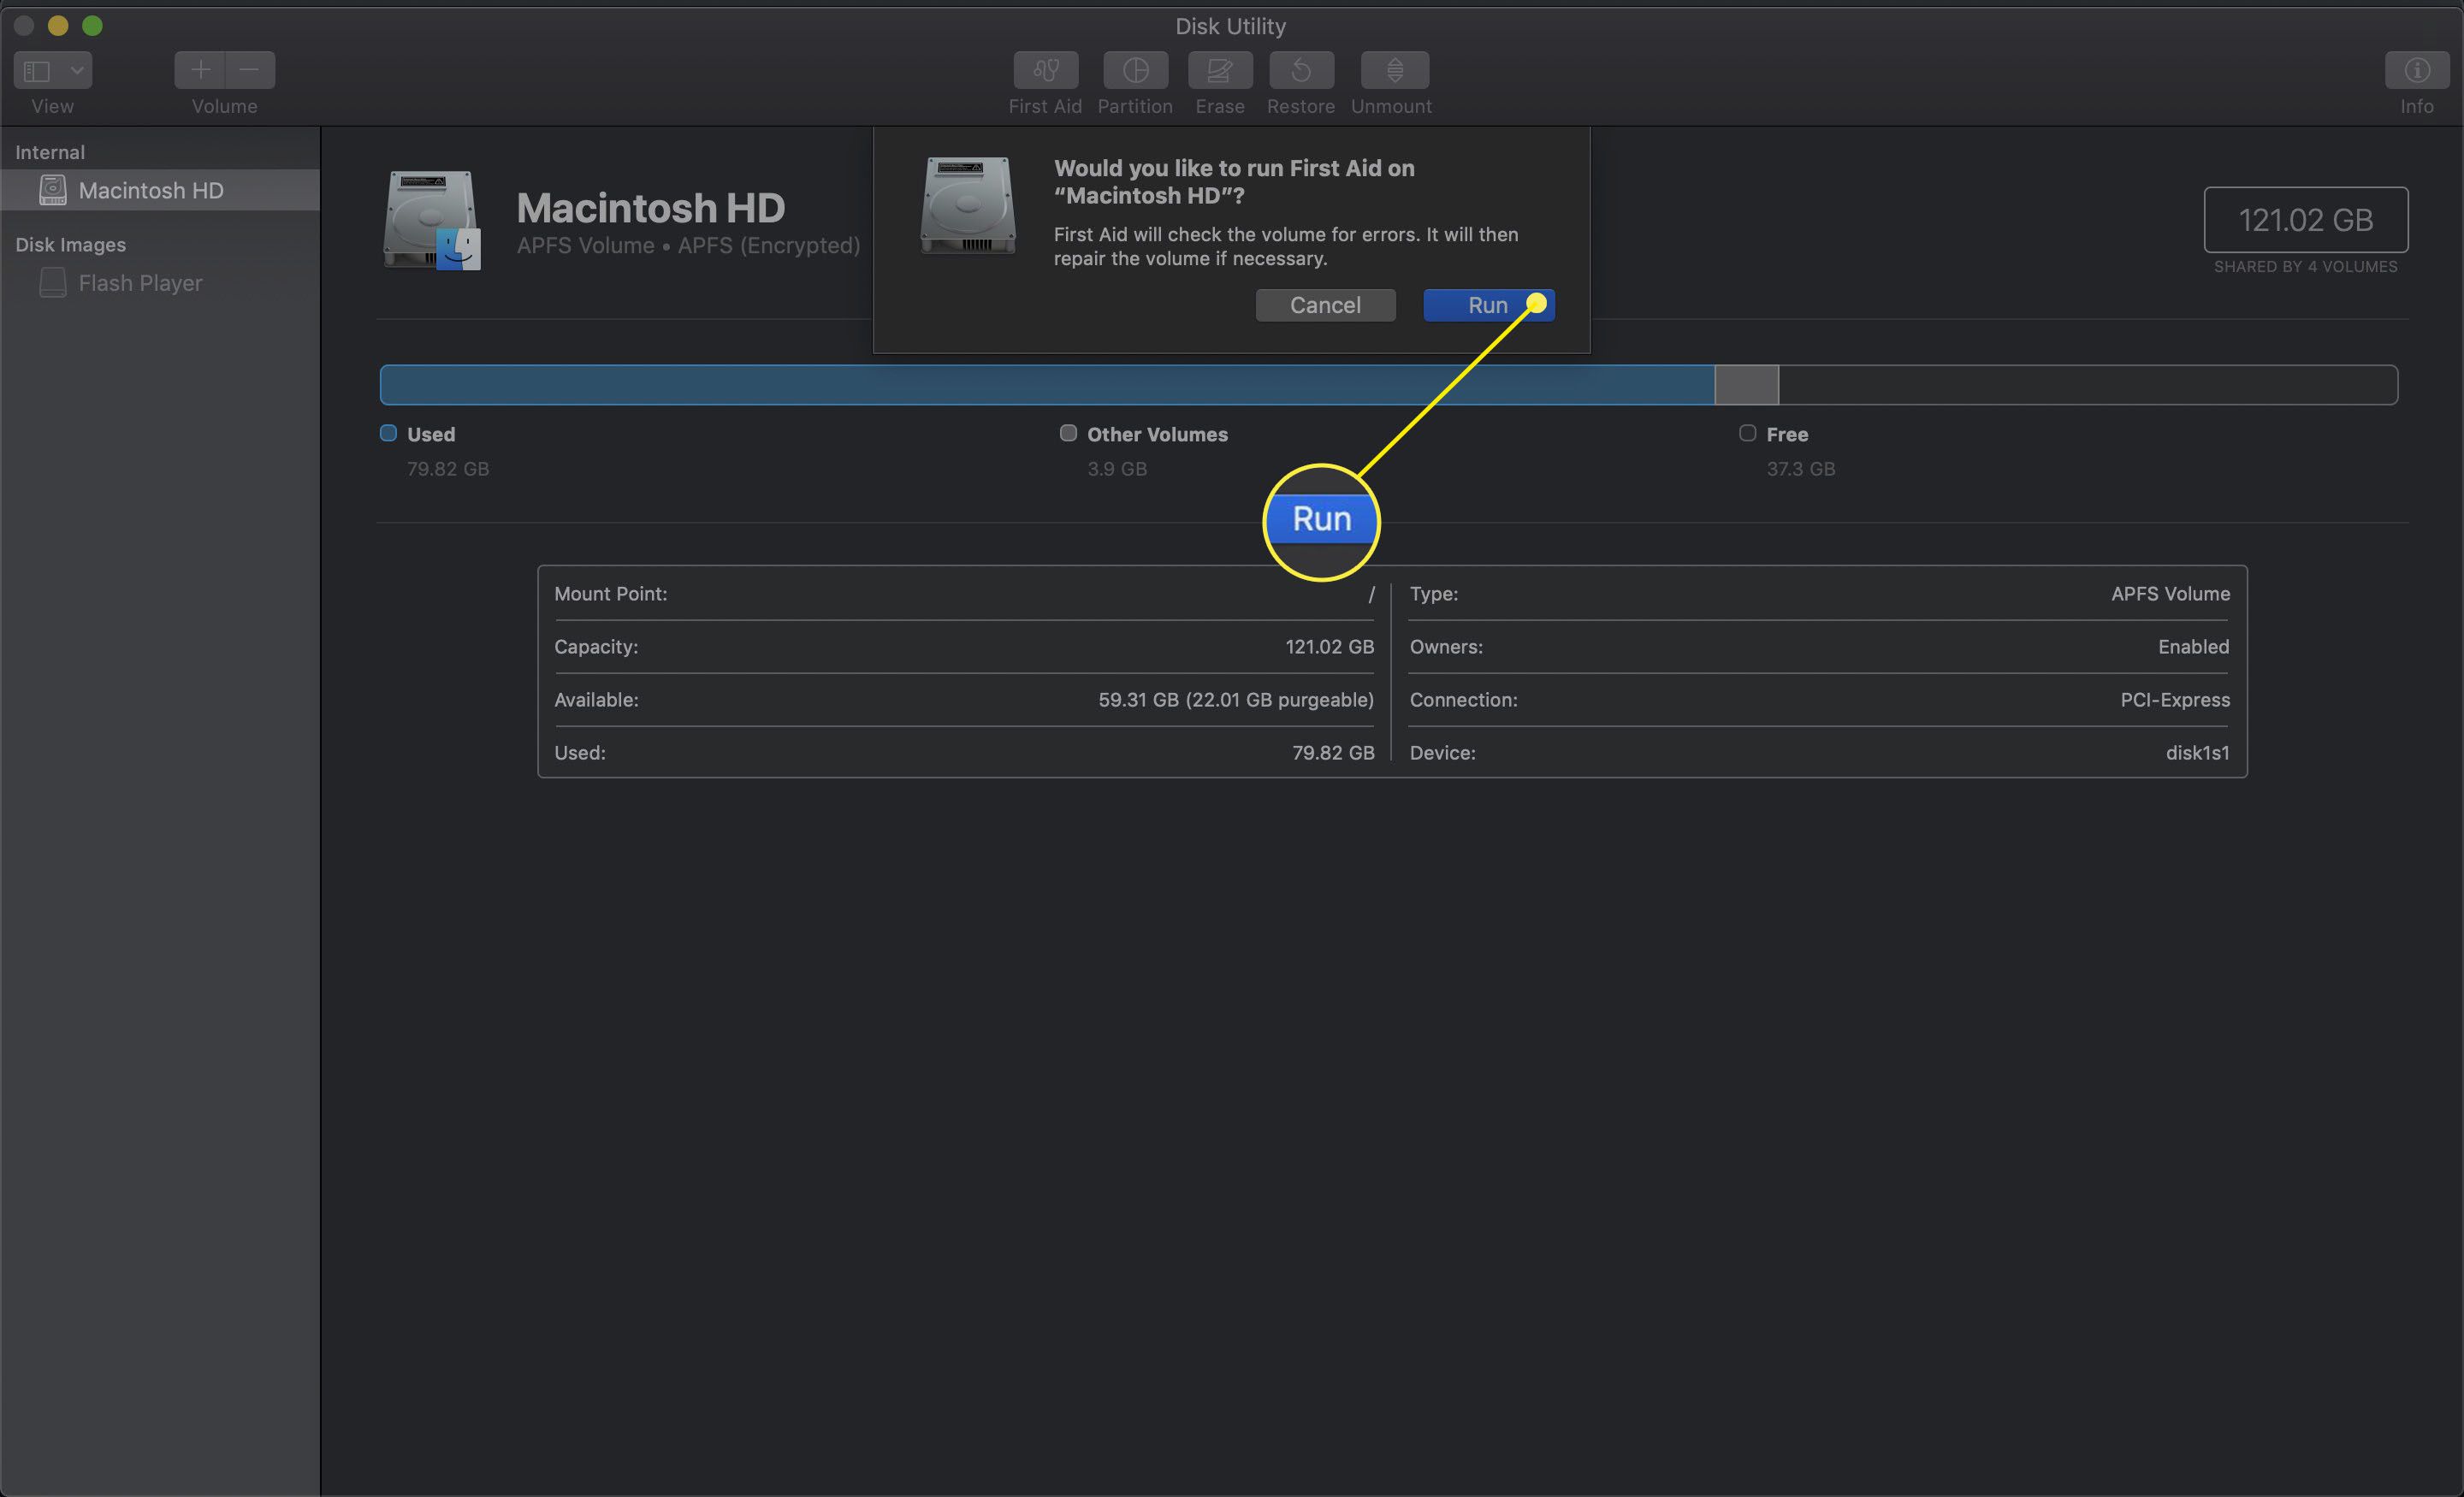
Task: Click the 79.82 GB used legend value
Action: [448, 469]
